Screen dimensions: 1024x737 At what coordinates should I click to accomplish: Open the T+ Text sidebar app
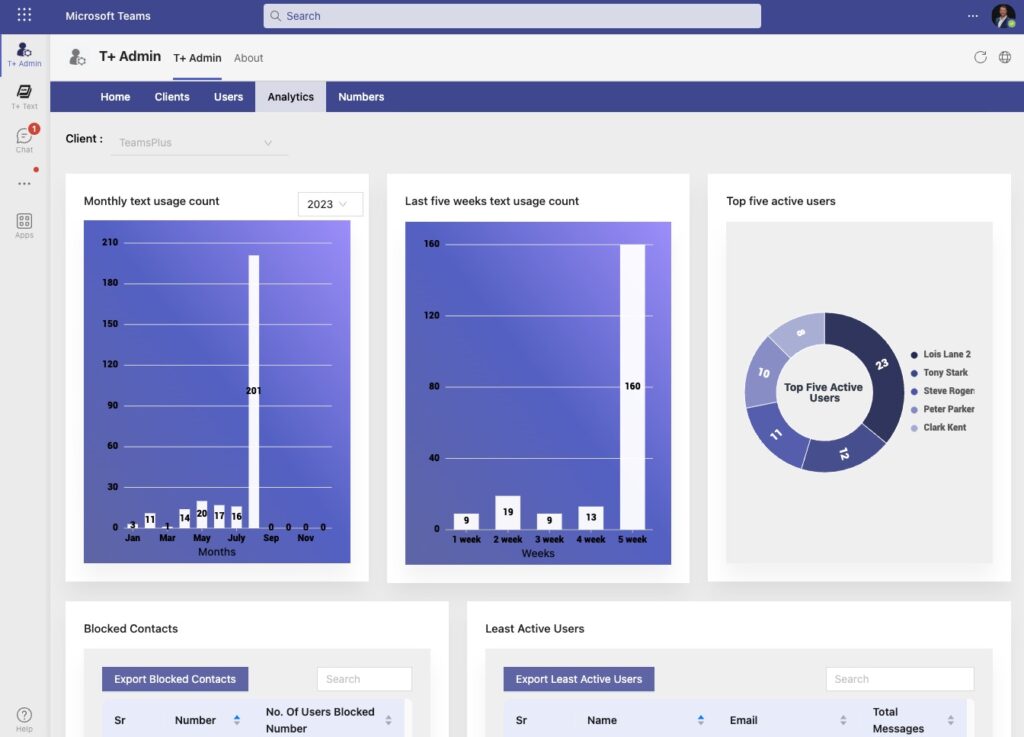[24, 96]
